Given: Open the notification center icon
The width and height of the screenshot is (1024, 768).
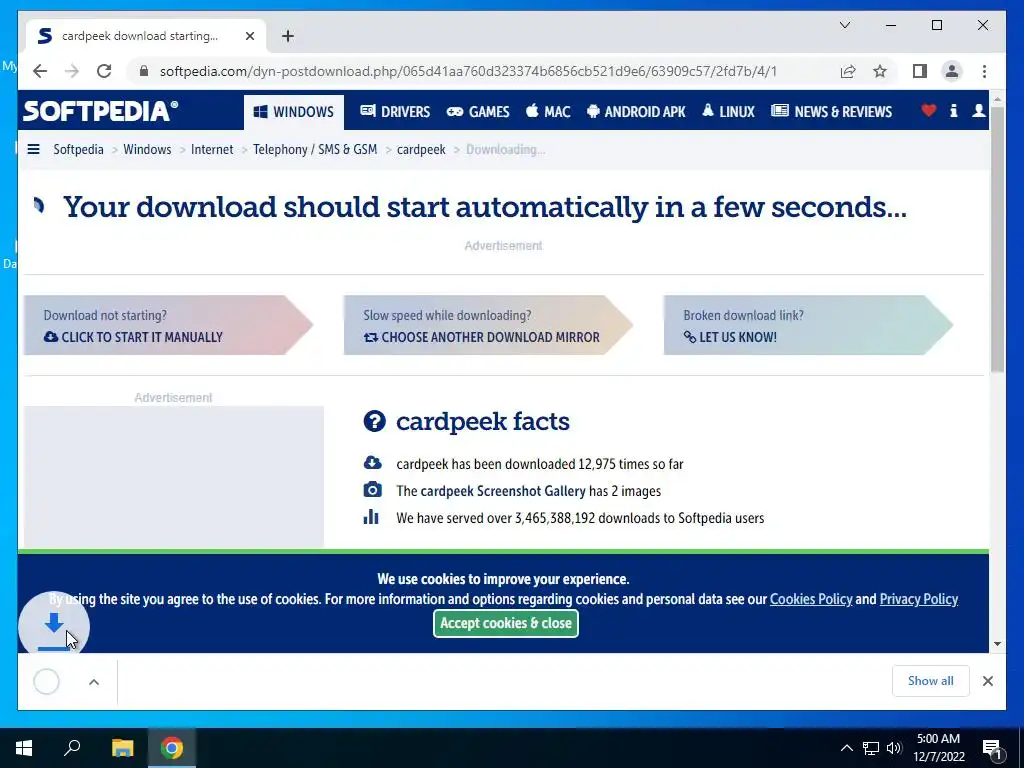Looking at the screenshot, I should point(993,749).
